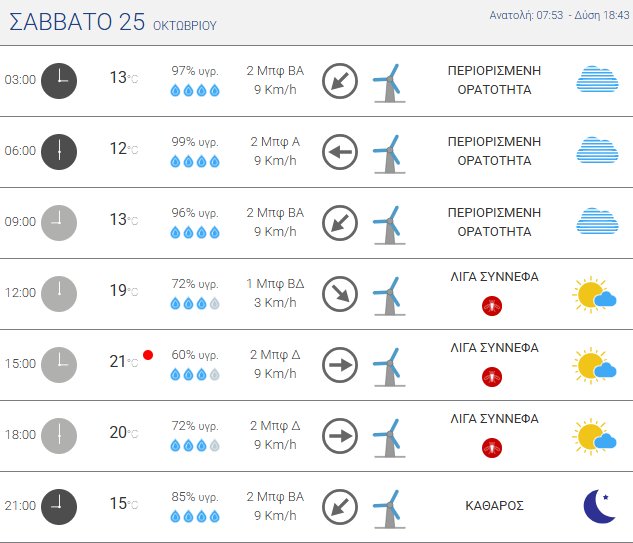633x543 pixels.
Task: Click the fog cloud icon at 06:00
Action: 596,151
